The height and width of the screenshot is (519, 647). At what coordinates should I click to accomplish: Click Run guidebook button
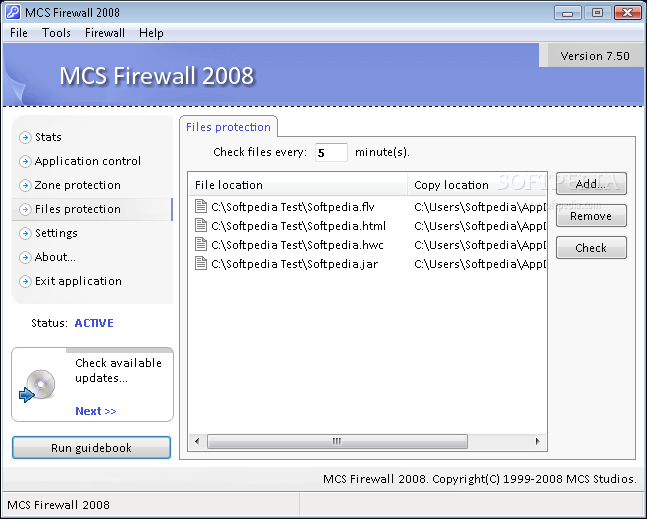91,448
